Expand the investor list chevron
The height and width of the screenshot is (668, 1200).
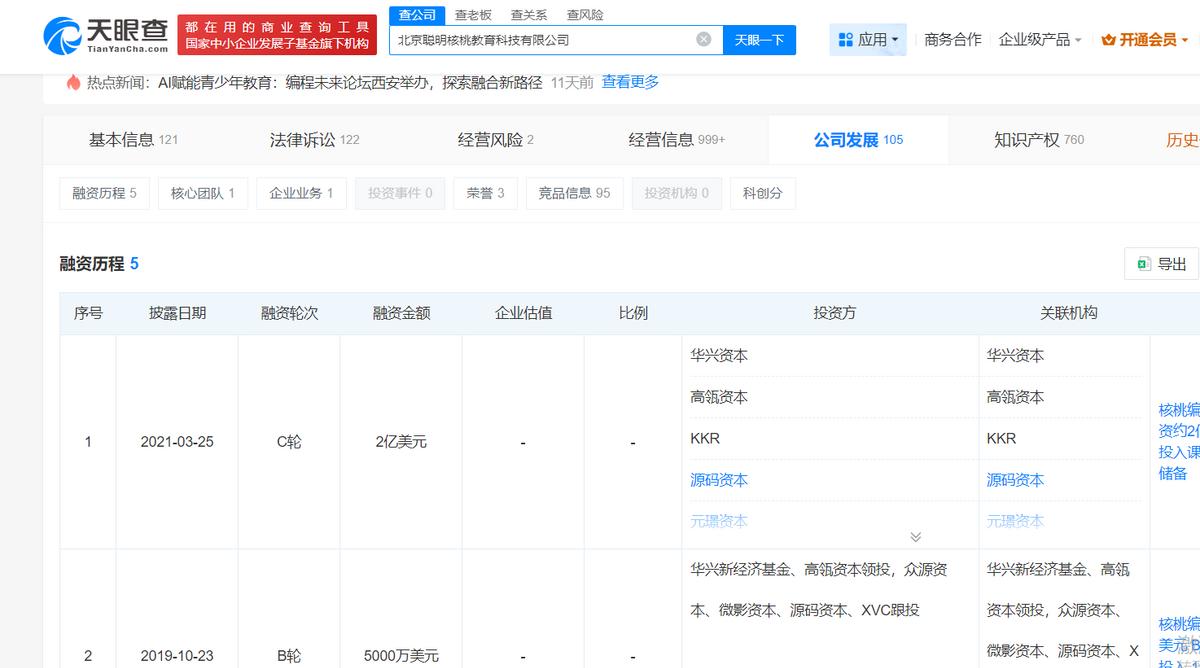pos(915,537)
